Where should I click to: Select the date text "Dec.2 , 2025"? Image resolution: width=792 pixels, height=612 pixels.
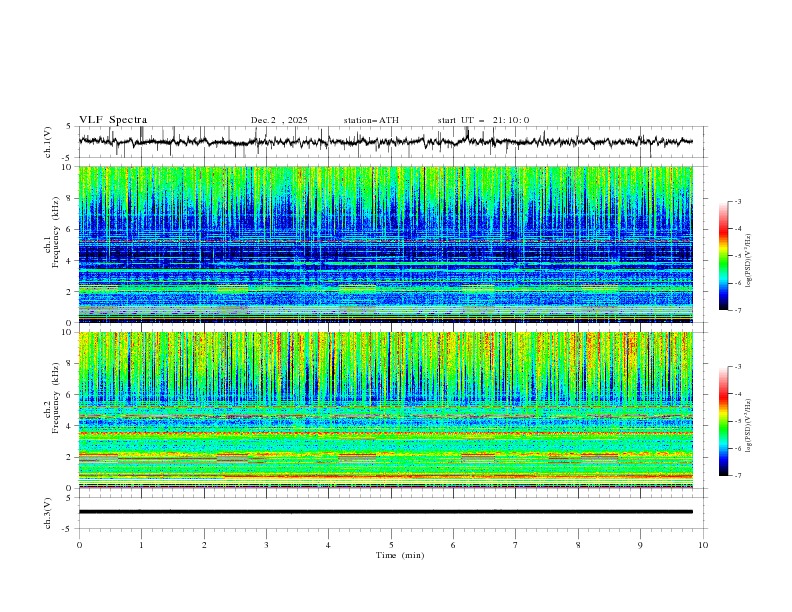pyautogui.click(x=279, y=120)
